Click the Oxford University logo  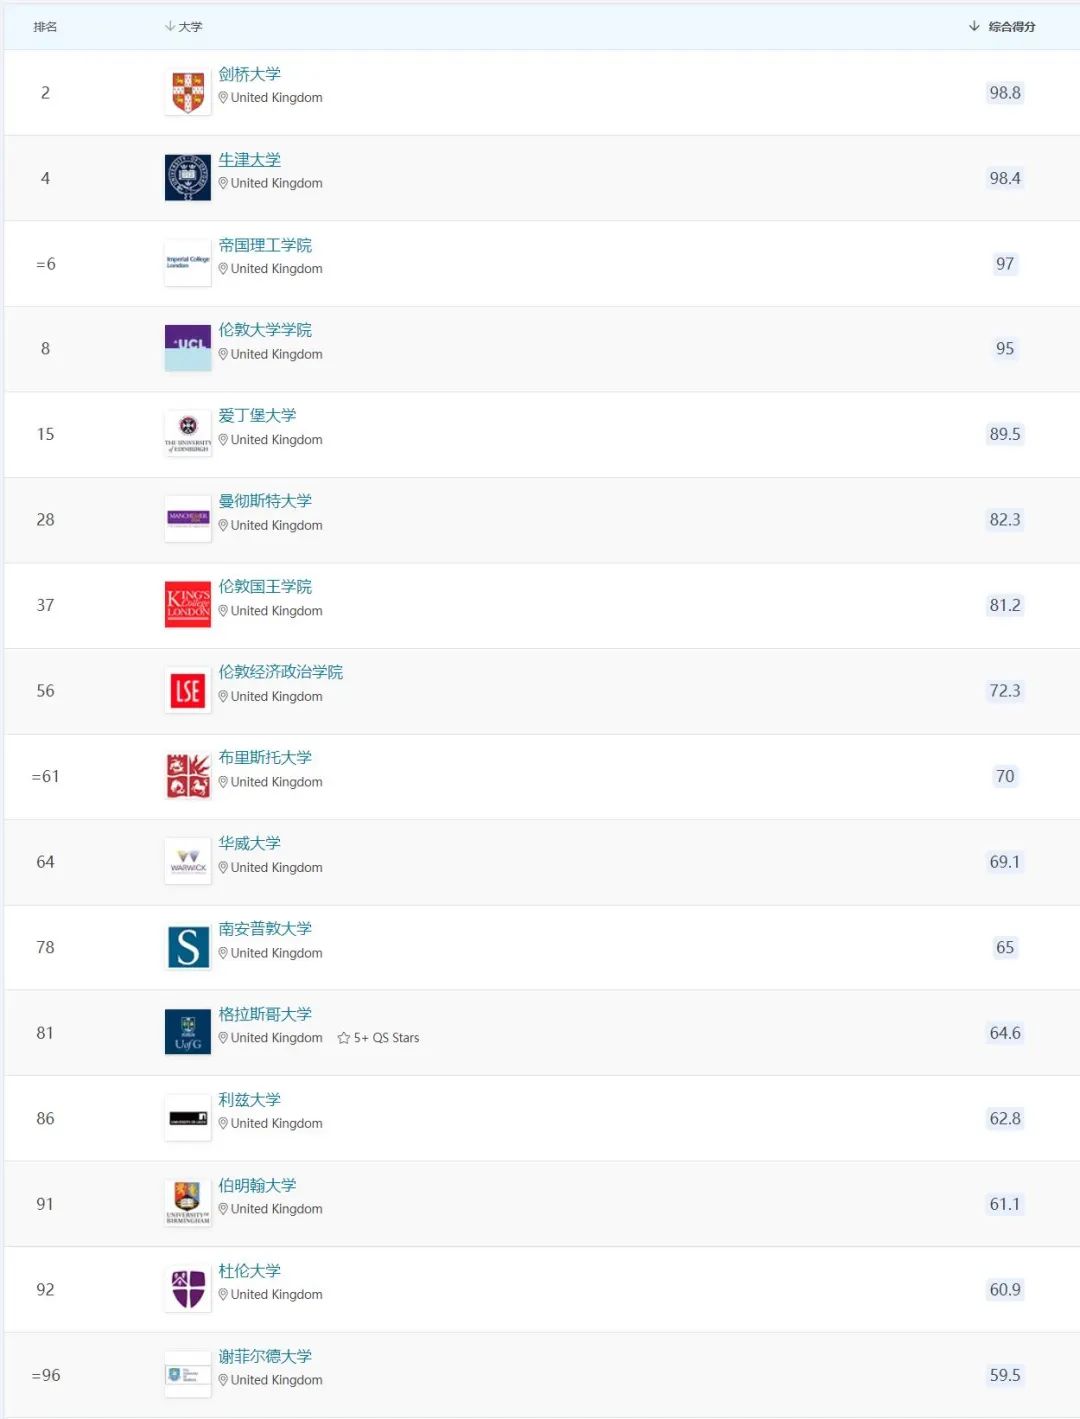(x=188, y=178)
